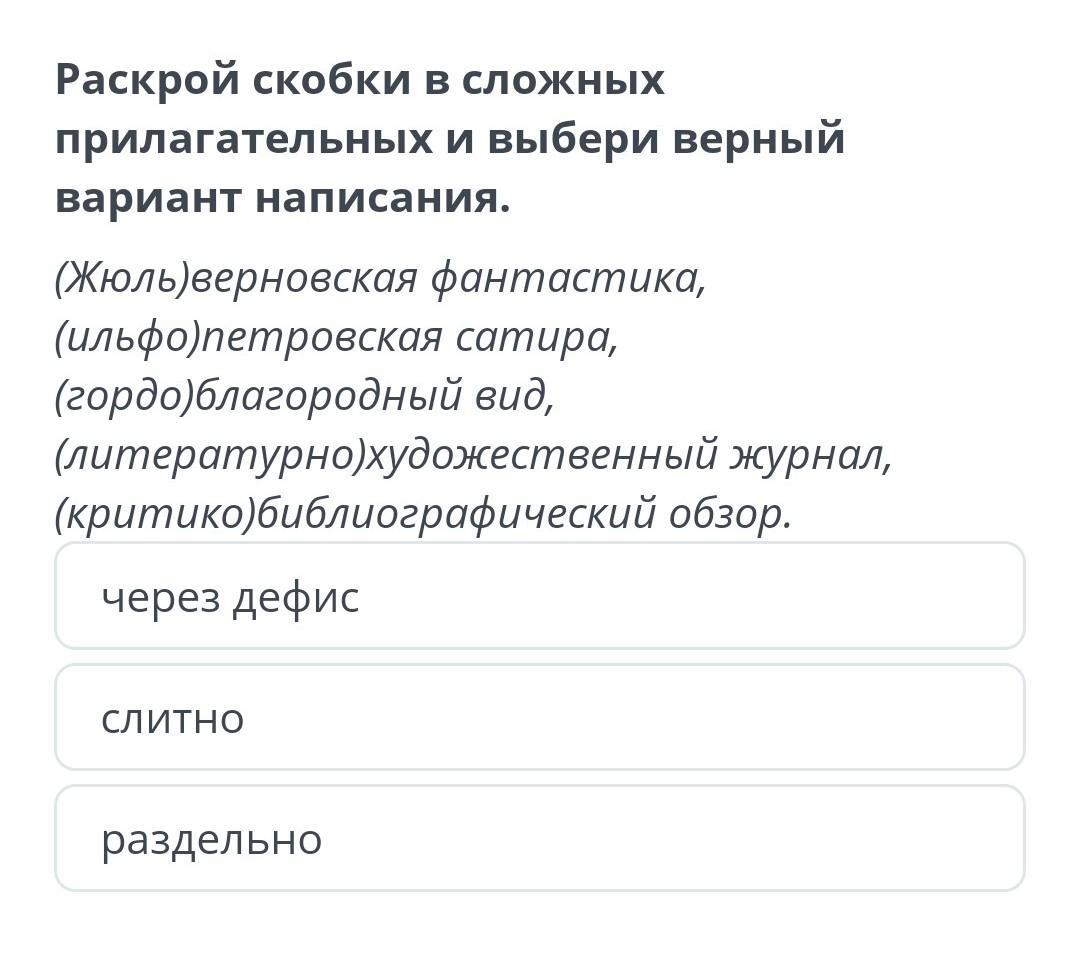Select the answer option "через дефис"

tap(540, 597)
